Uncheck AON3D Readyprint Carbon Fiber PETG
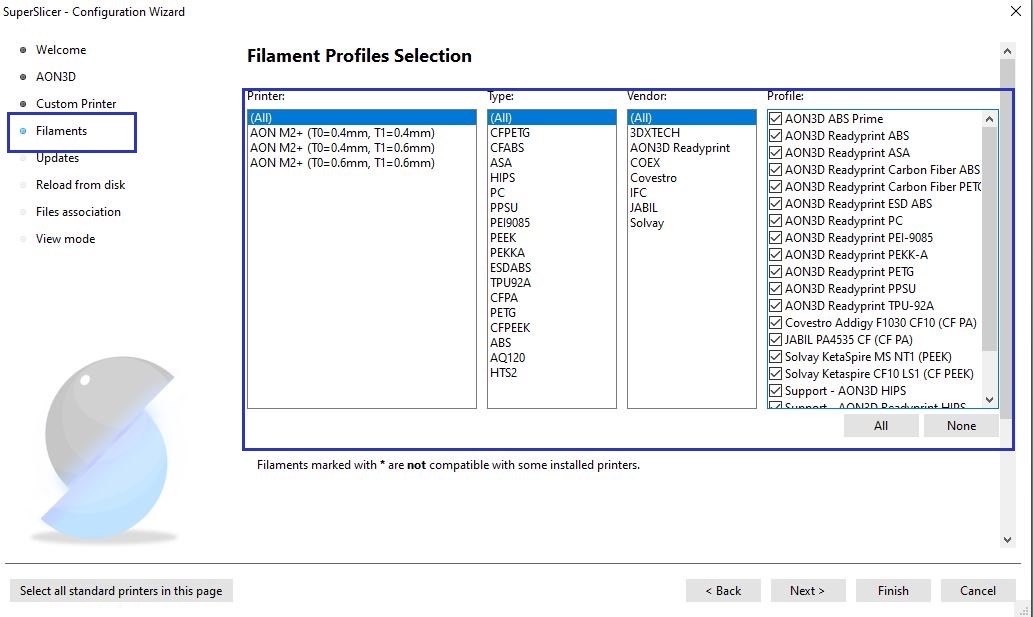Image resolution: width=1033 pixels, height=617 pixels. (x=775, y=187)
